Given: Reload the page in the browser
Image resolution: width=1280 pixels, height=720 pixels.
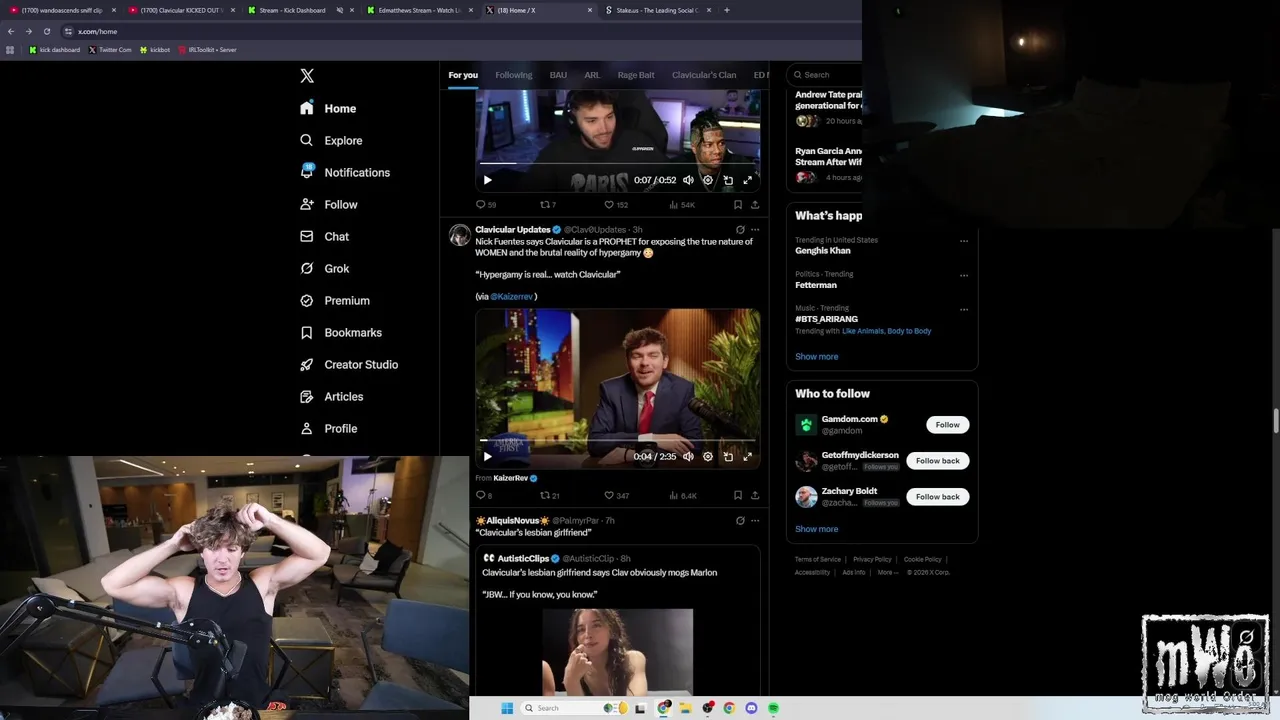Looking at the screenshot, I should click(x=46, y=31).
